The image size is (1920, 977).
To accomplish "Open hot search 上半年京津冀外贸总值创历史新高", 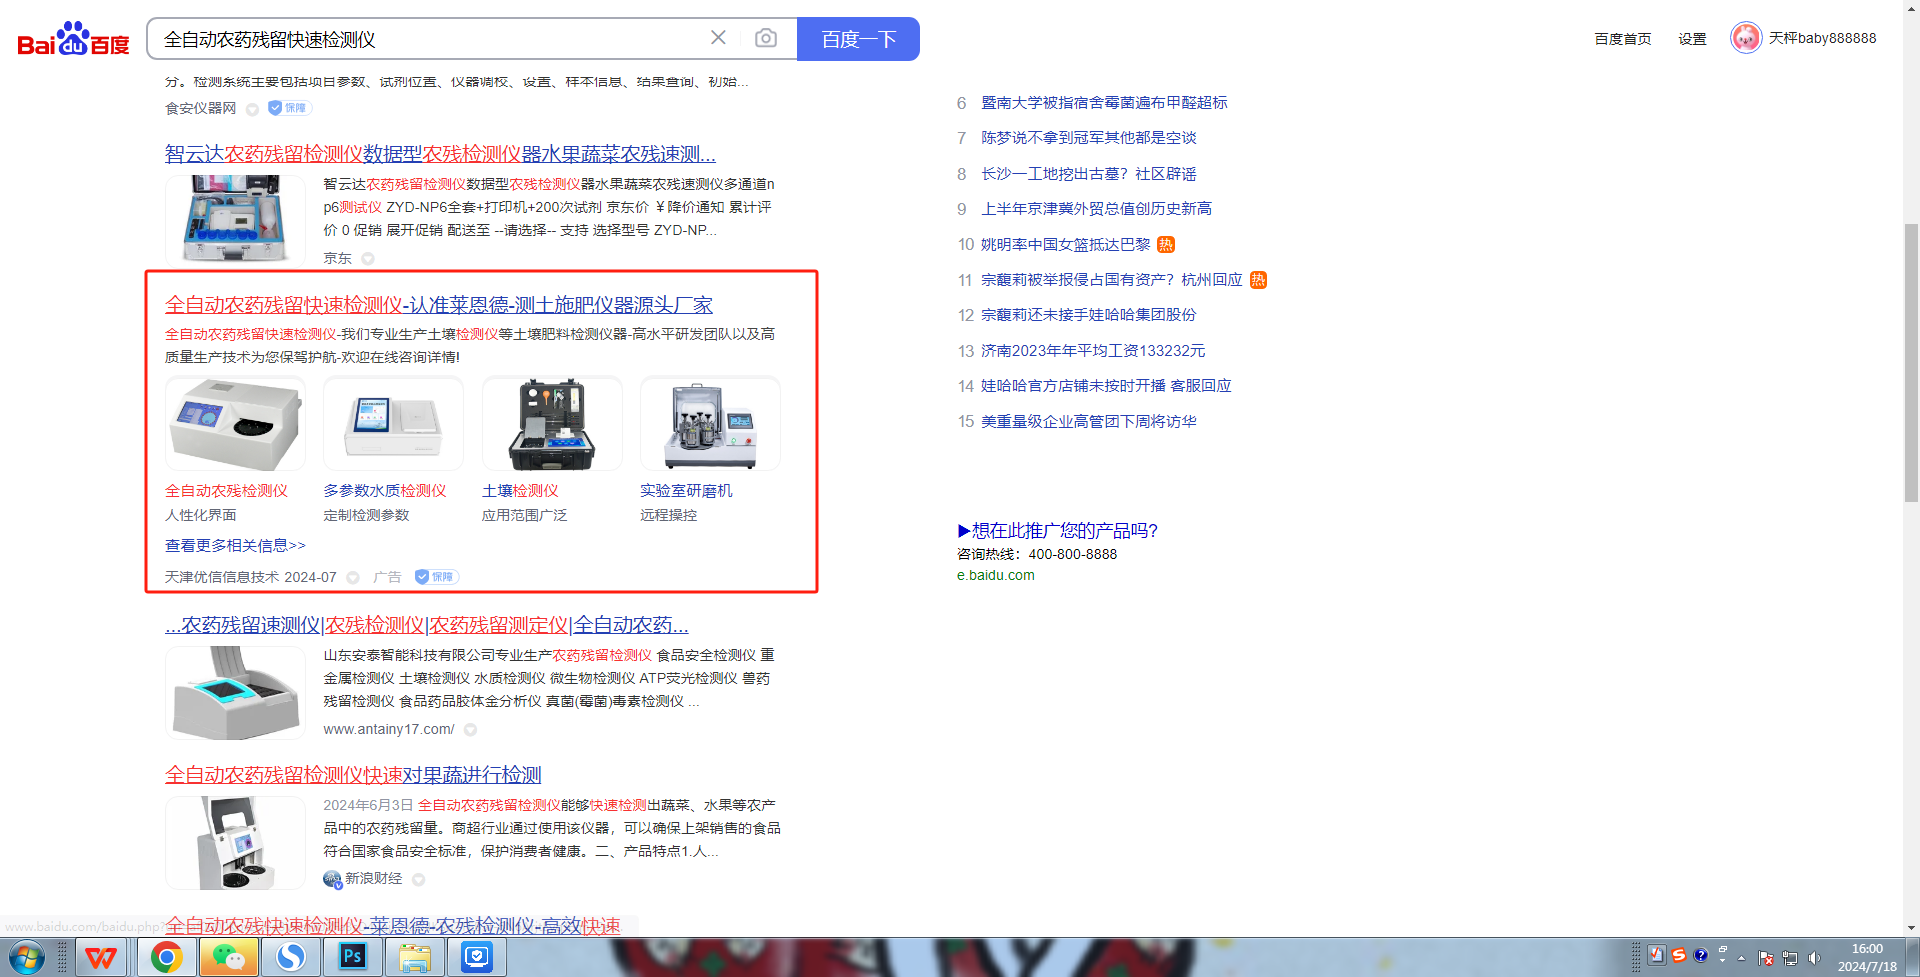I will click(1096, 209).
